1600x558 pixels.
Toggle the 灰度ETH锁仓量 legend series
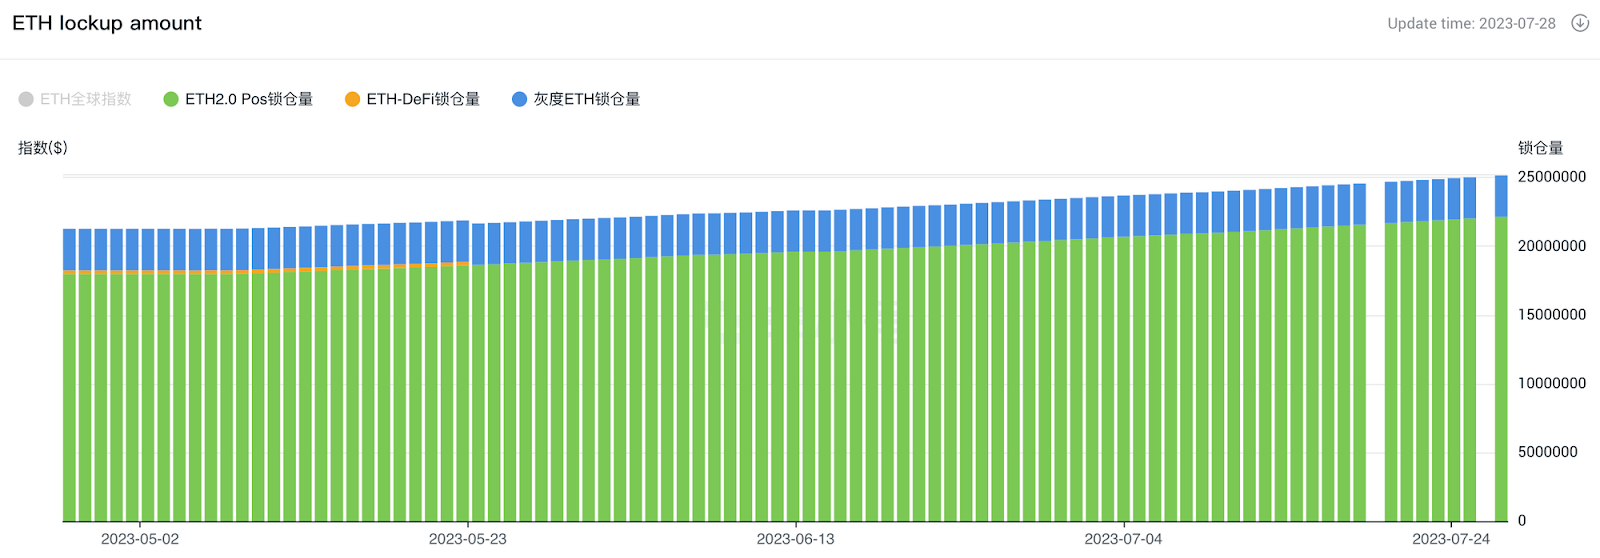[576, 99]
